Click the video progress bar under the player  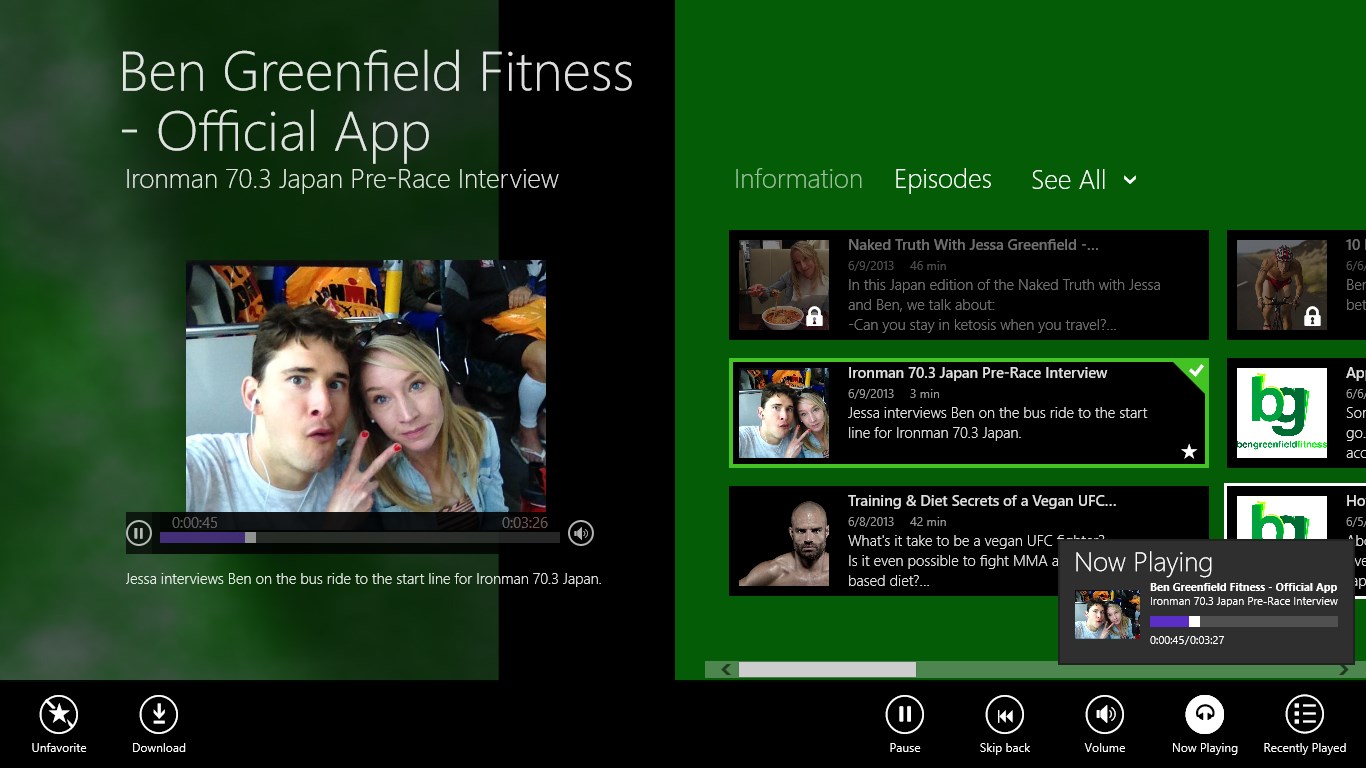[x=360, y=537]
